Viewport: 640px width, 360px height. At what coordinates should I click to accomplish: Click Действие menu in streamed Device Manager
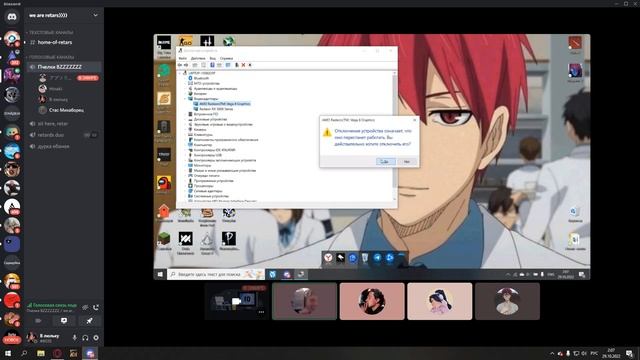click(198, 58)
